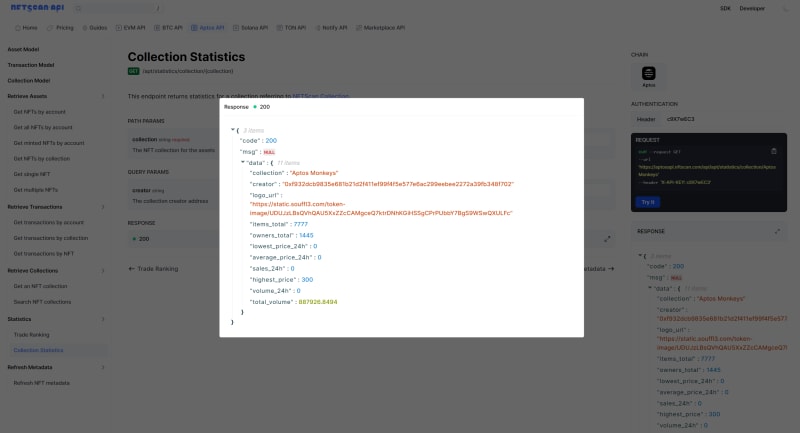The height and width of the screenshot is (433, 800).
Task: Open Get NFTs by collection
Action: coord(41,159)
